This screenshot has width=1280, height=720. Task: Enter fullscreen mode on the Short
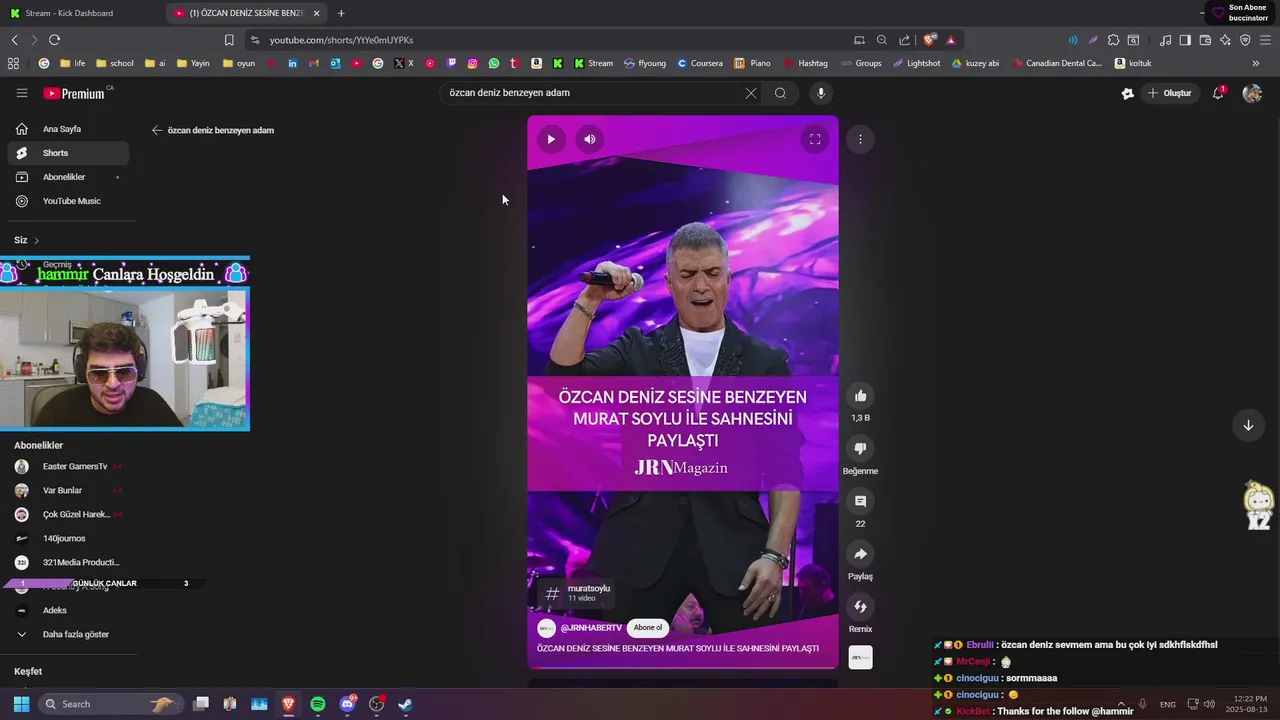(815, 139)
